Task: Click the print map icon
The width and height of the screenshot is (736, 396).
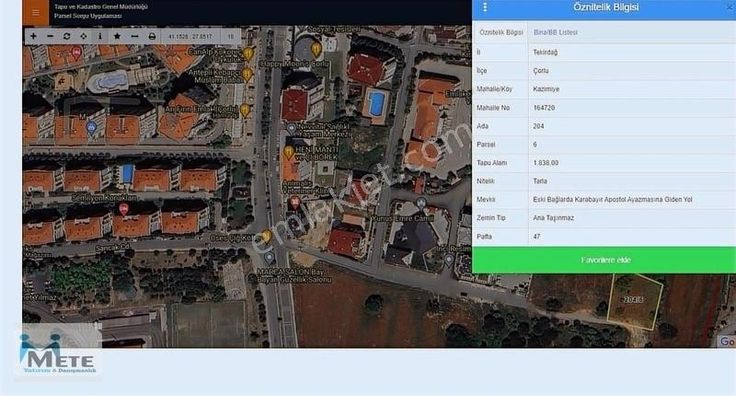Action: [x=152, y=36]
